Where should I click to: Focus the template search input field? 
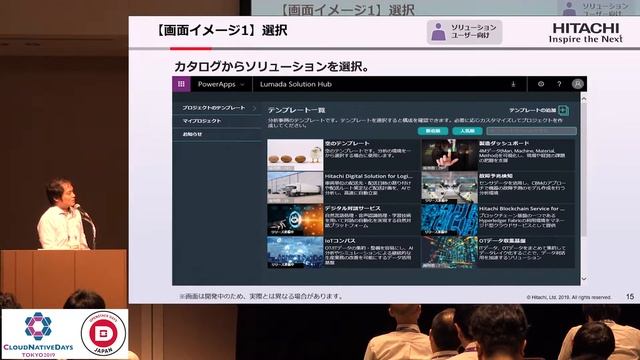pyautogui.click(x=531, y=131)
